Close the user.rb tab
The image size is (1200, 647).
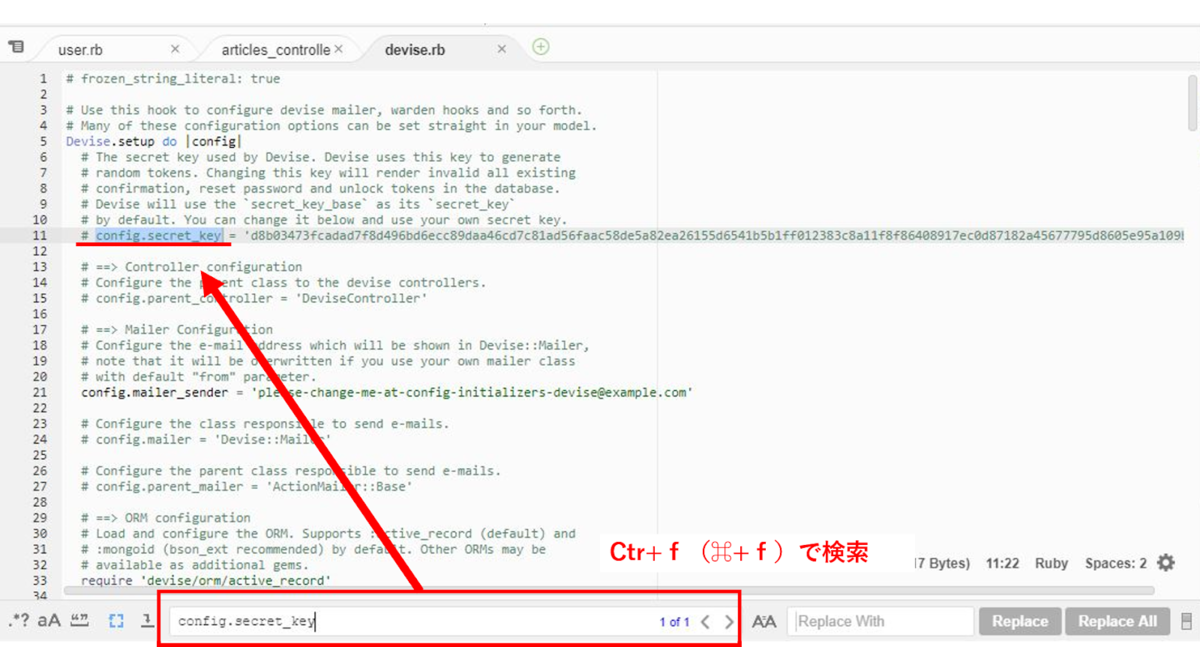[x=175, y=48]
